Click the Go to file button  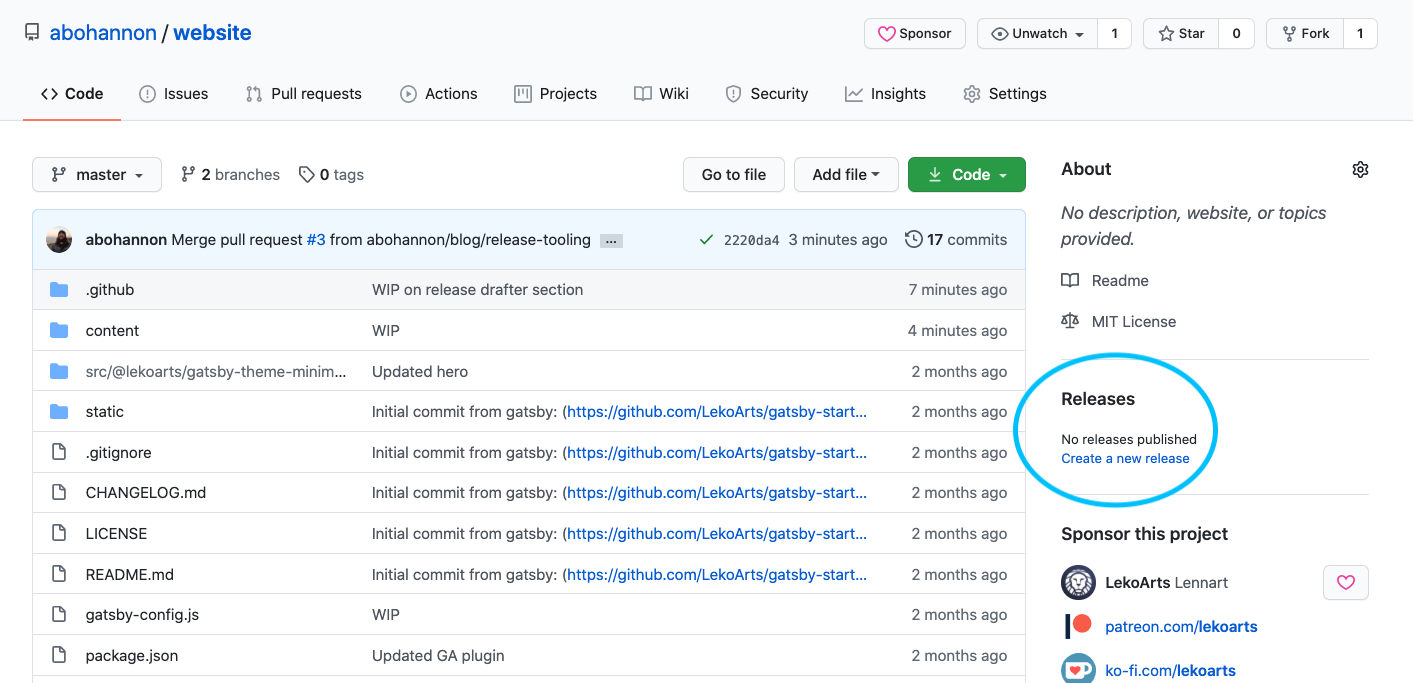point(734,174)
